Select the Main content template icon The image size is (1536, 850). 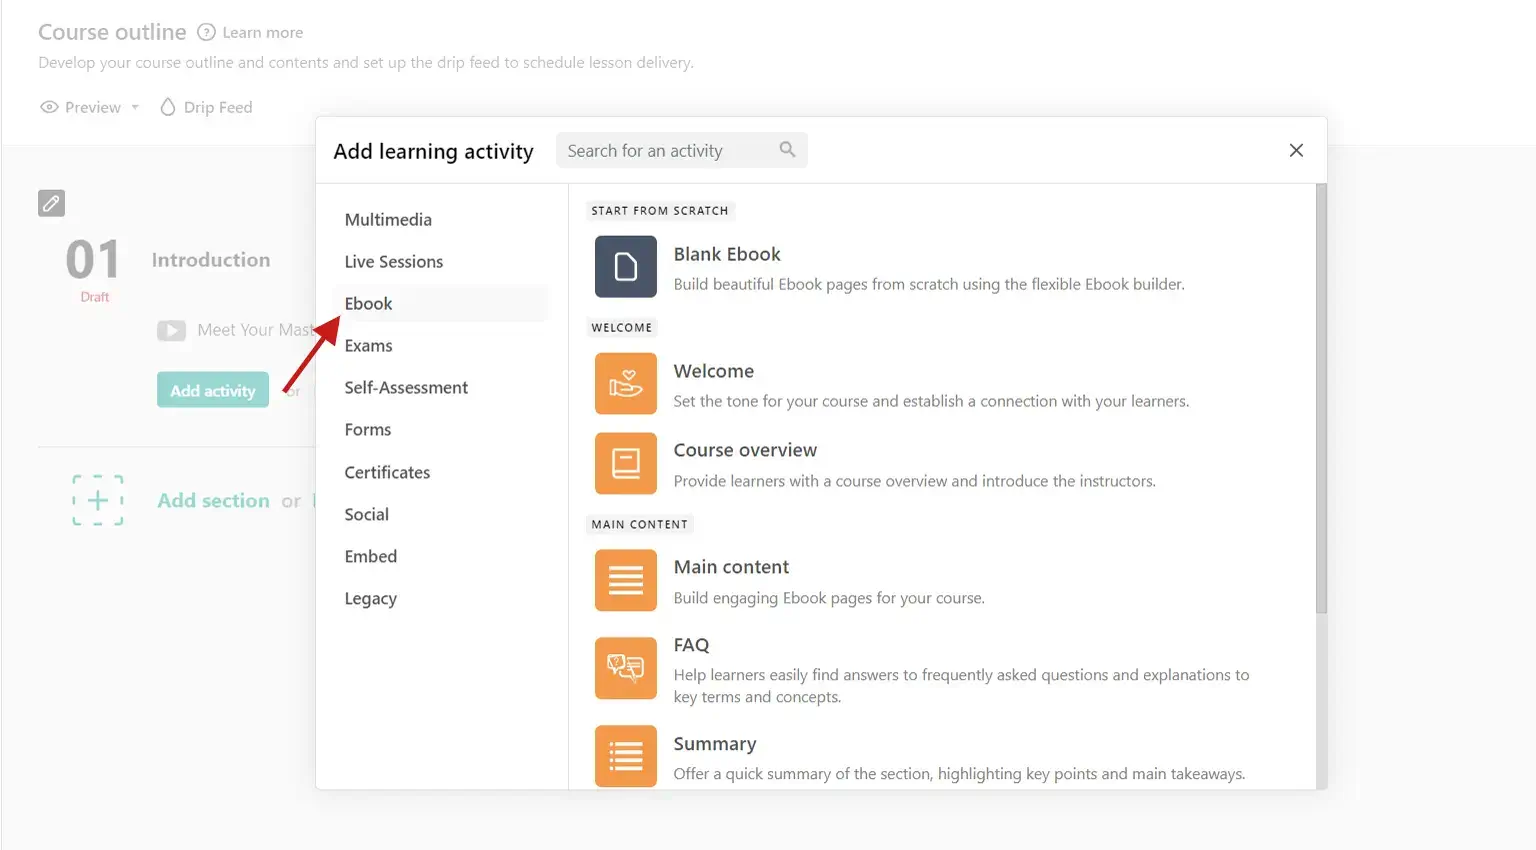pyautogui.click(x=625, y=580)
